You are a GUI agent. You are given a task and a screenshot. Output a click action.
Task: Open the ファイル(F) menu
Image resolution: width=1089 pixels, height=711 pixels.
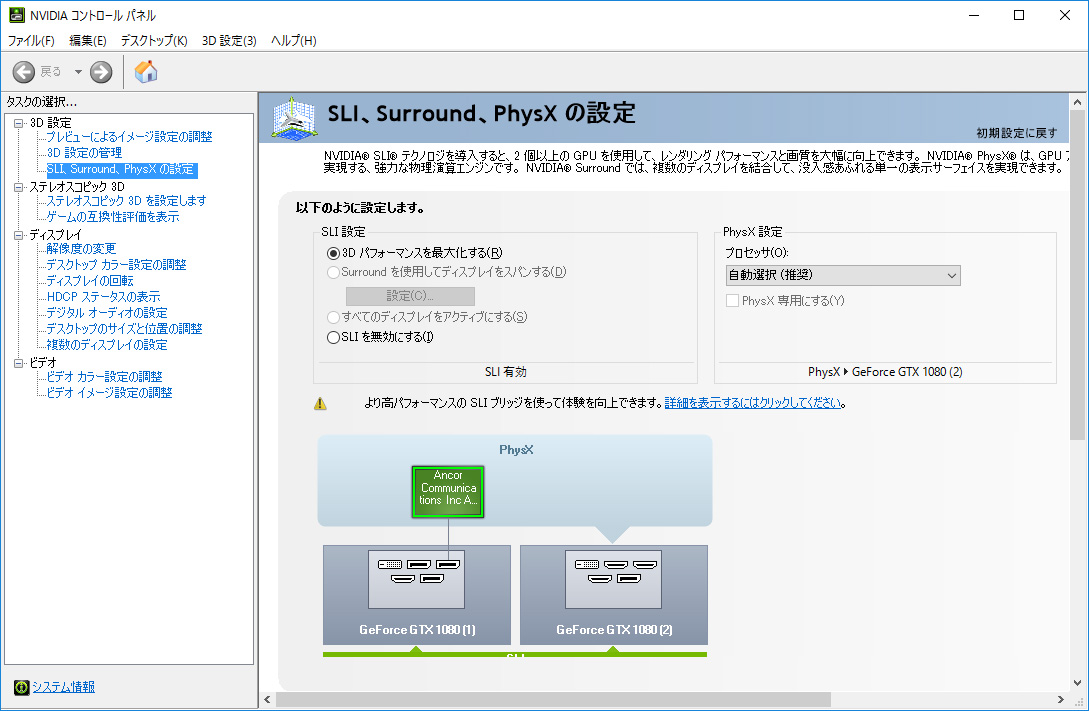point(31,41)
